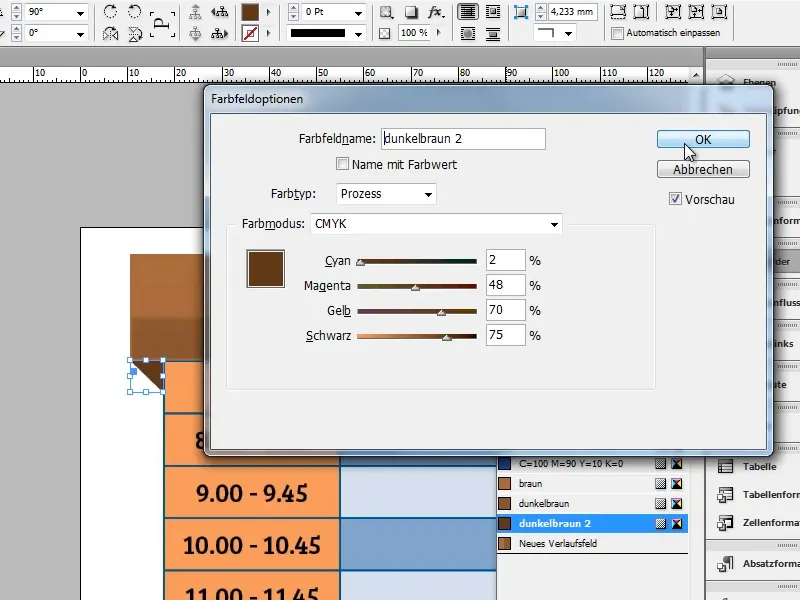Select the dunkelbraun swatch row
This screenshot has height=600, width=800.
click(x=592, y=504)
